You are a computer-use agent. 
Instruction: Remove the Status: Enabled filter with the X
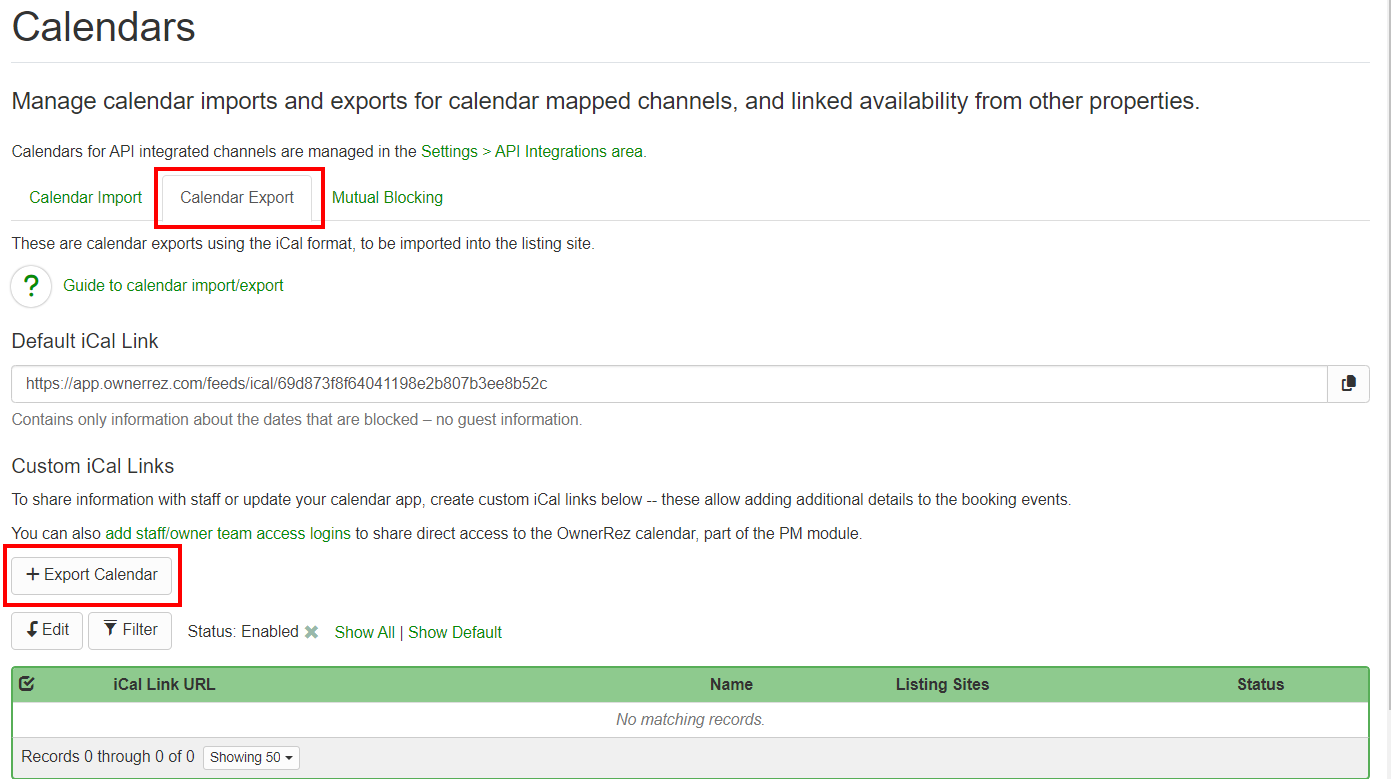coord(312,632)
